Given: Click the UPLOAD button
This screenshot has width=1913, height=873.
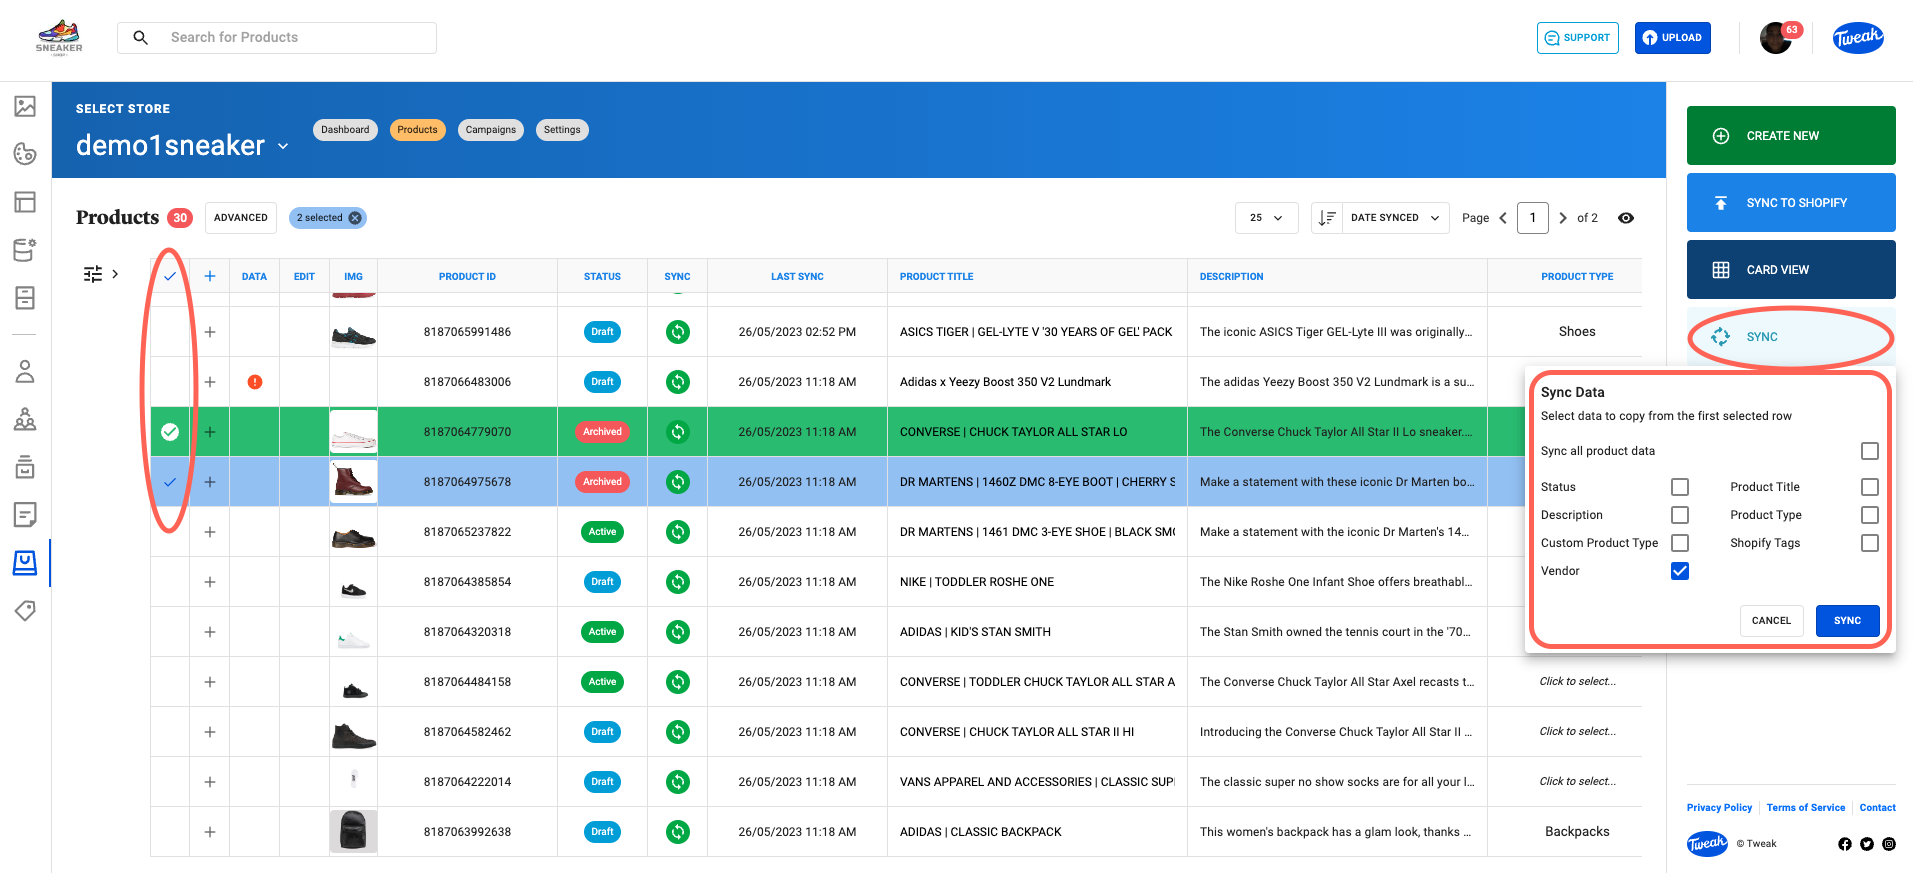Looking at the screenshot, I should 1673,38.
